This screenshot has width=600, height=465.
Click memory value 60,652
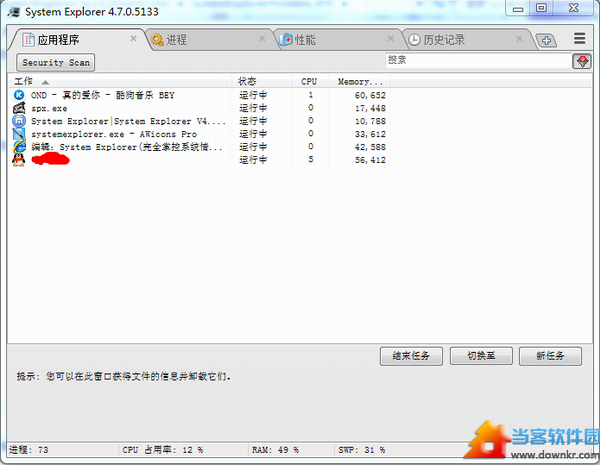pyautogui.click(x=370, y=95)
